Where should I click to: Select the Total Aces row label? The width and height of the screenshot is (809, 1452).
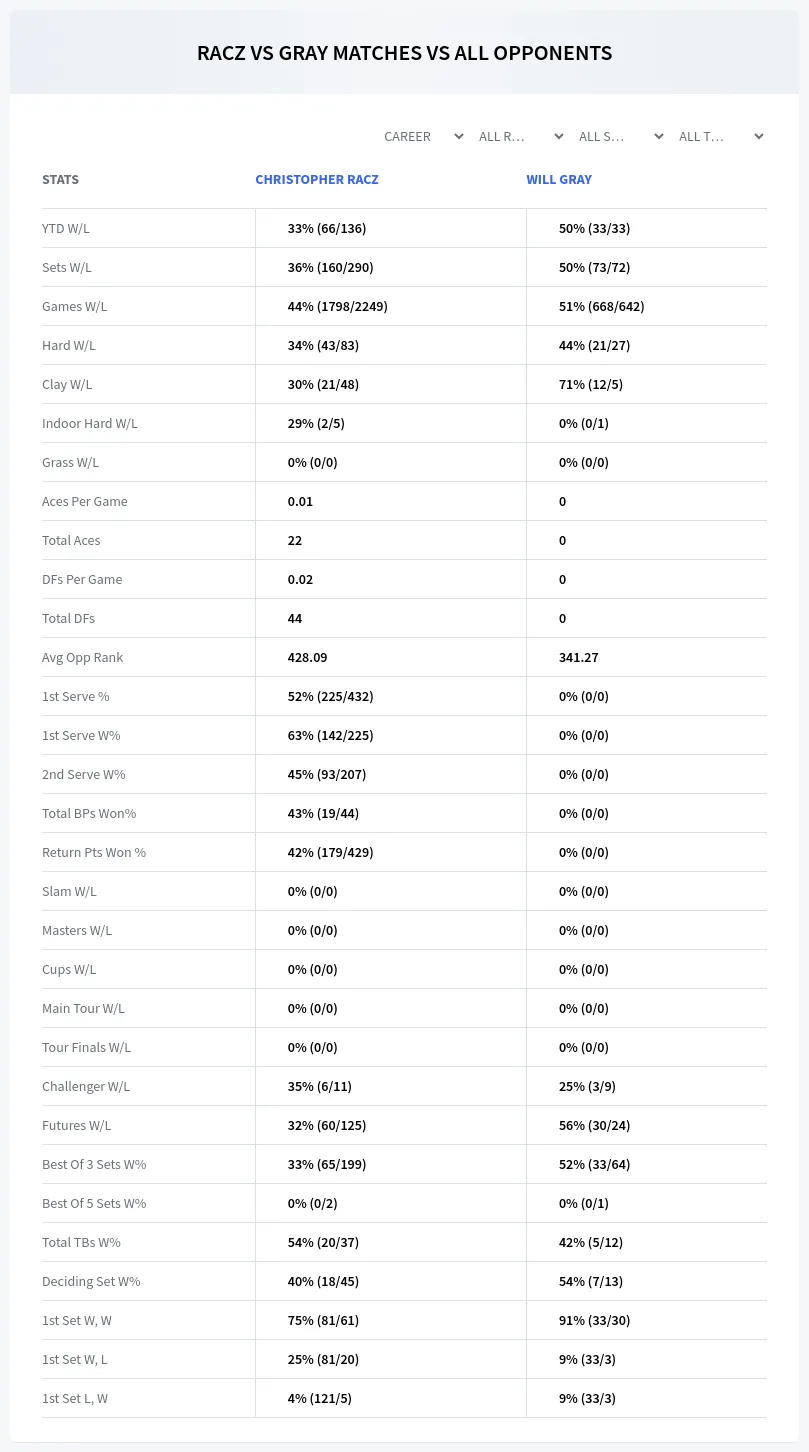(x=71, y=540)
